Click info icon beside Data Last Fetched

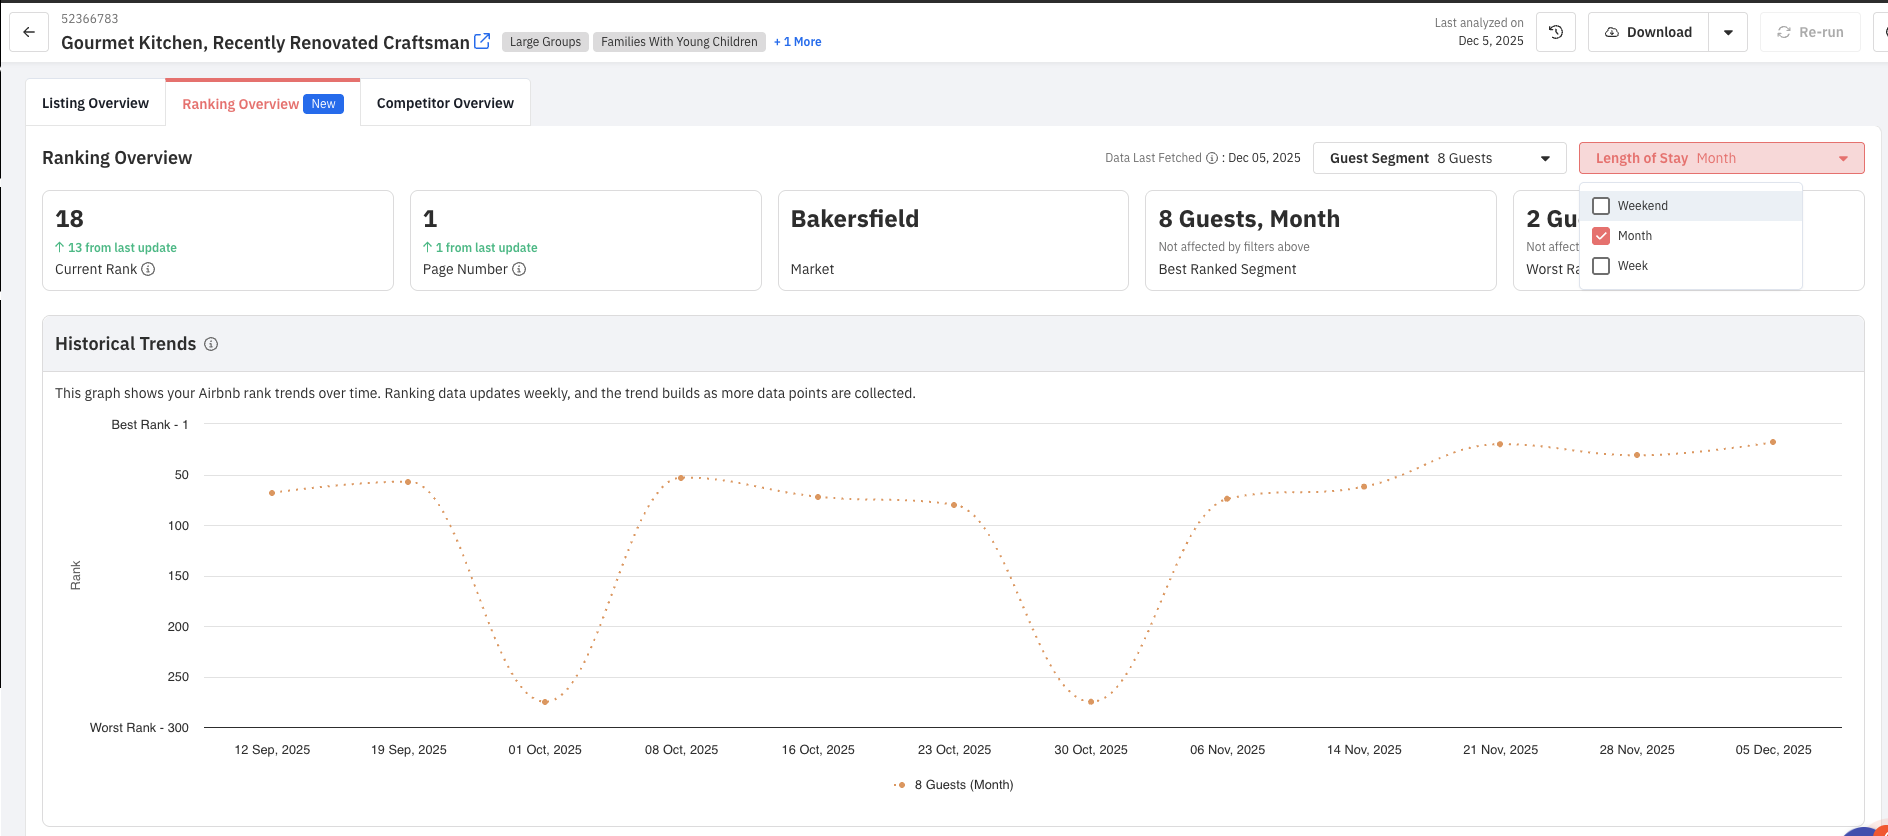pos(1212,158)
